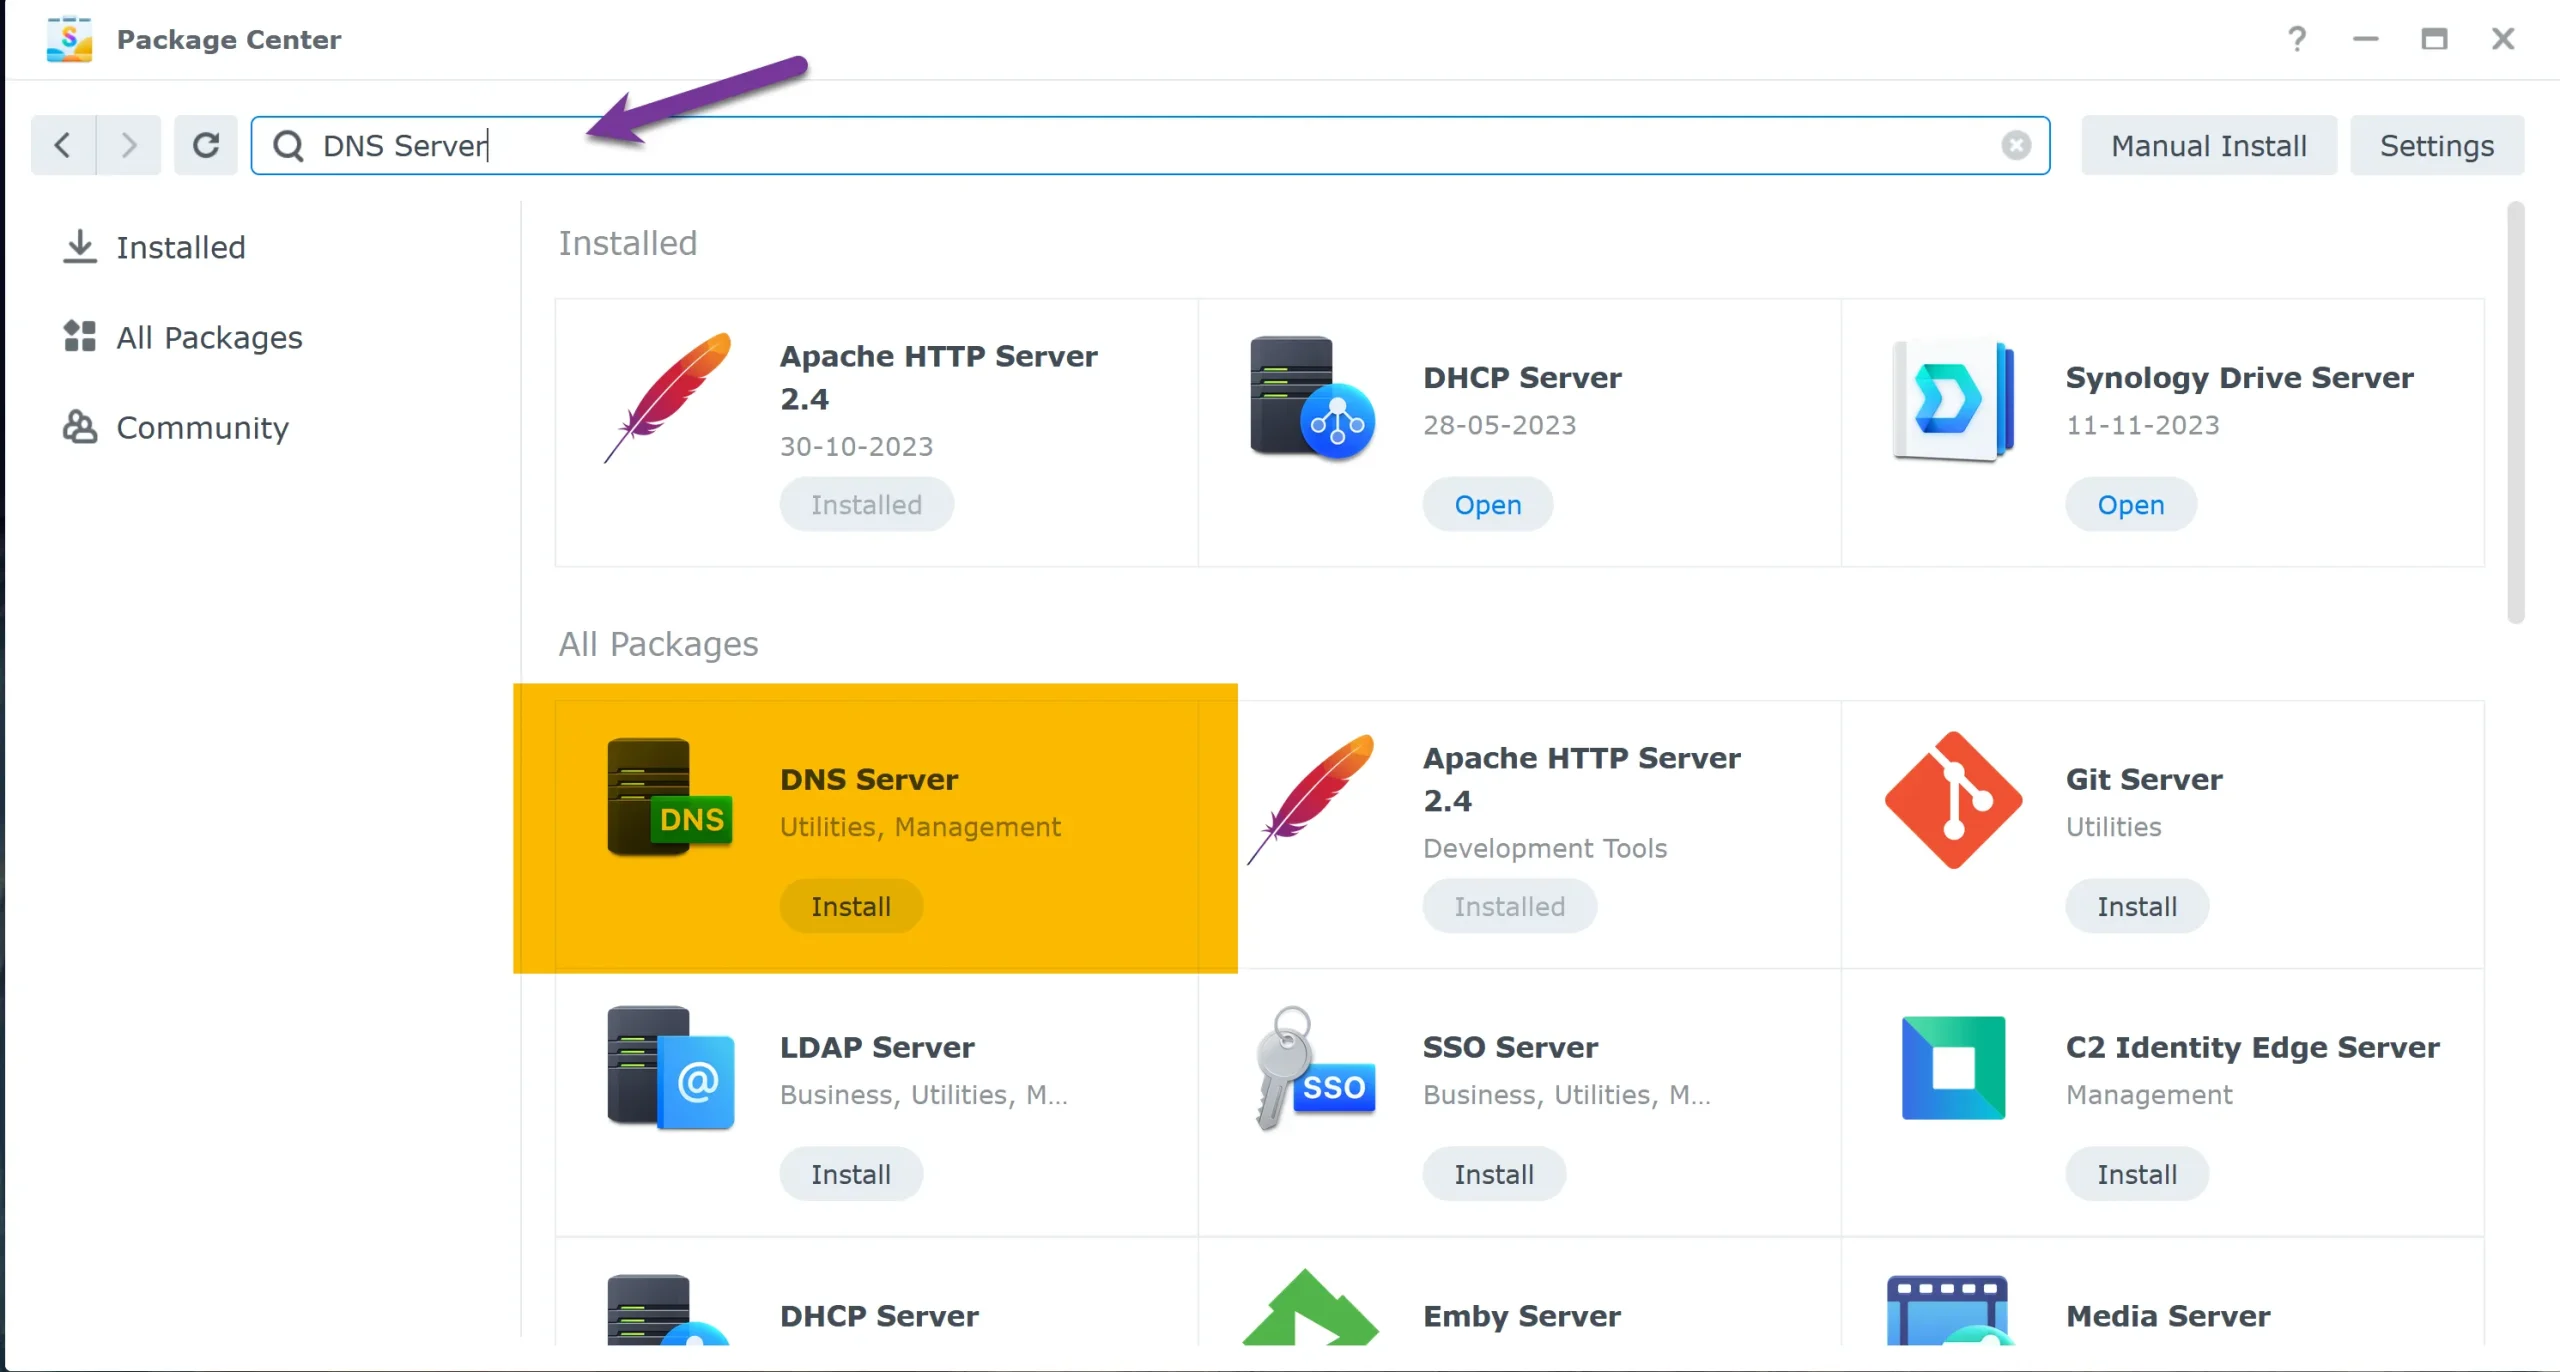Select All Packages in the sidebar

208,337
